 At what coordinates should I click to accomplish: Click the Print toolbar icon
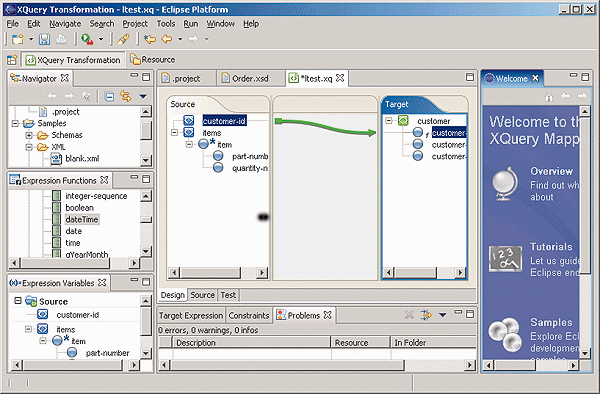[x=61, y=39]
